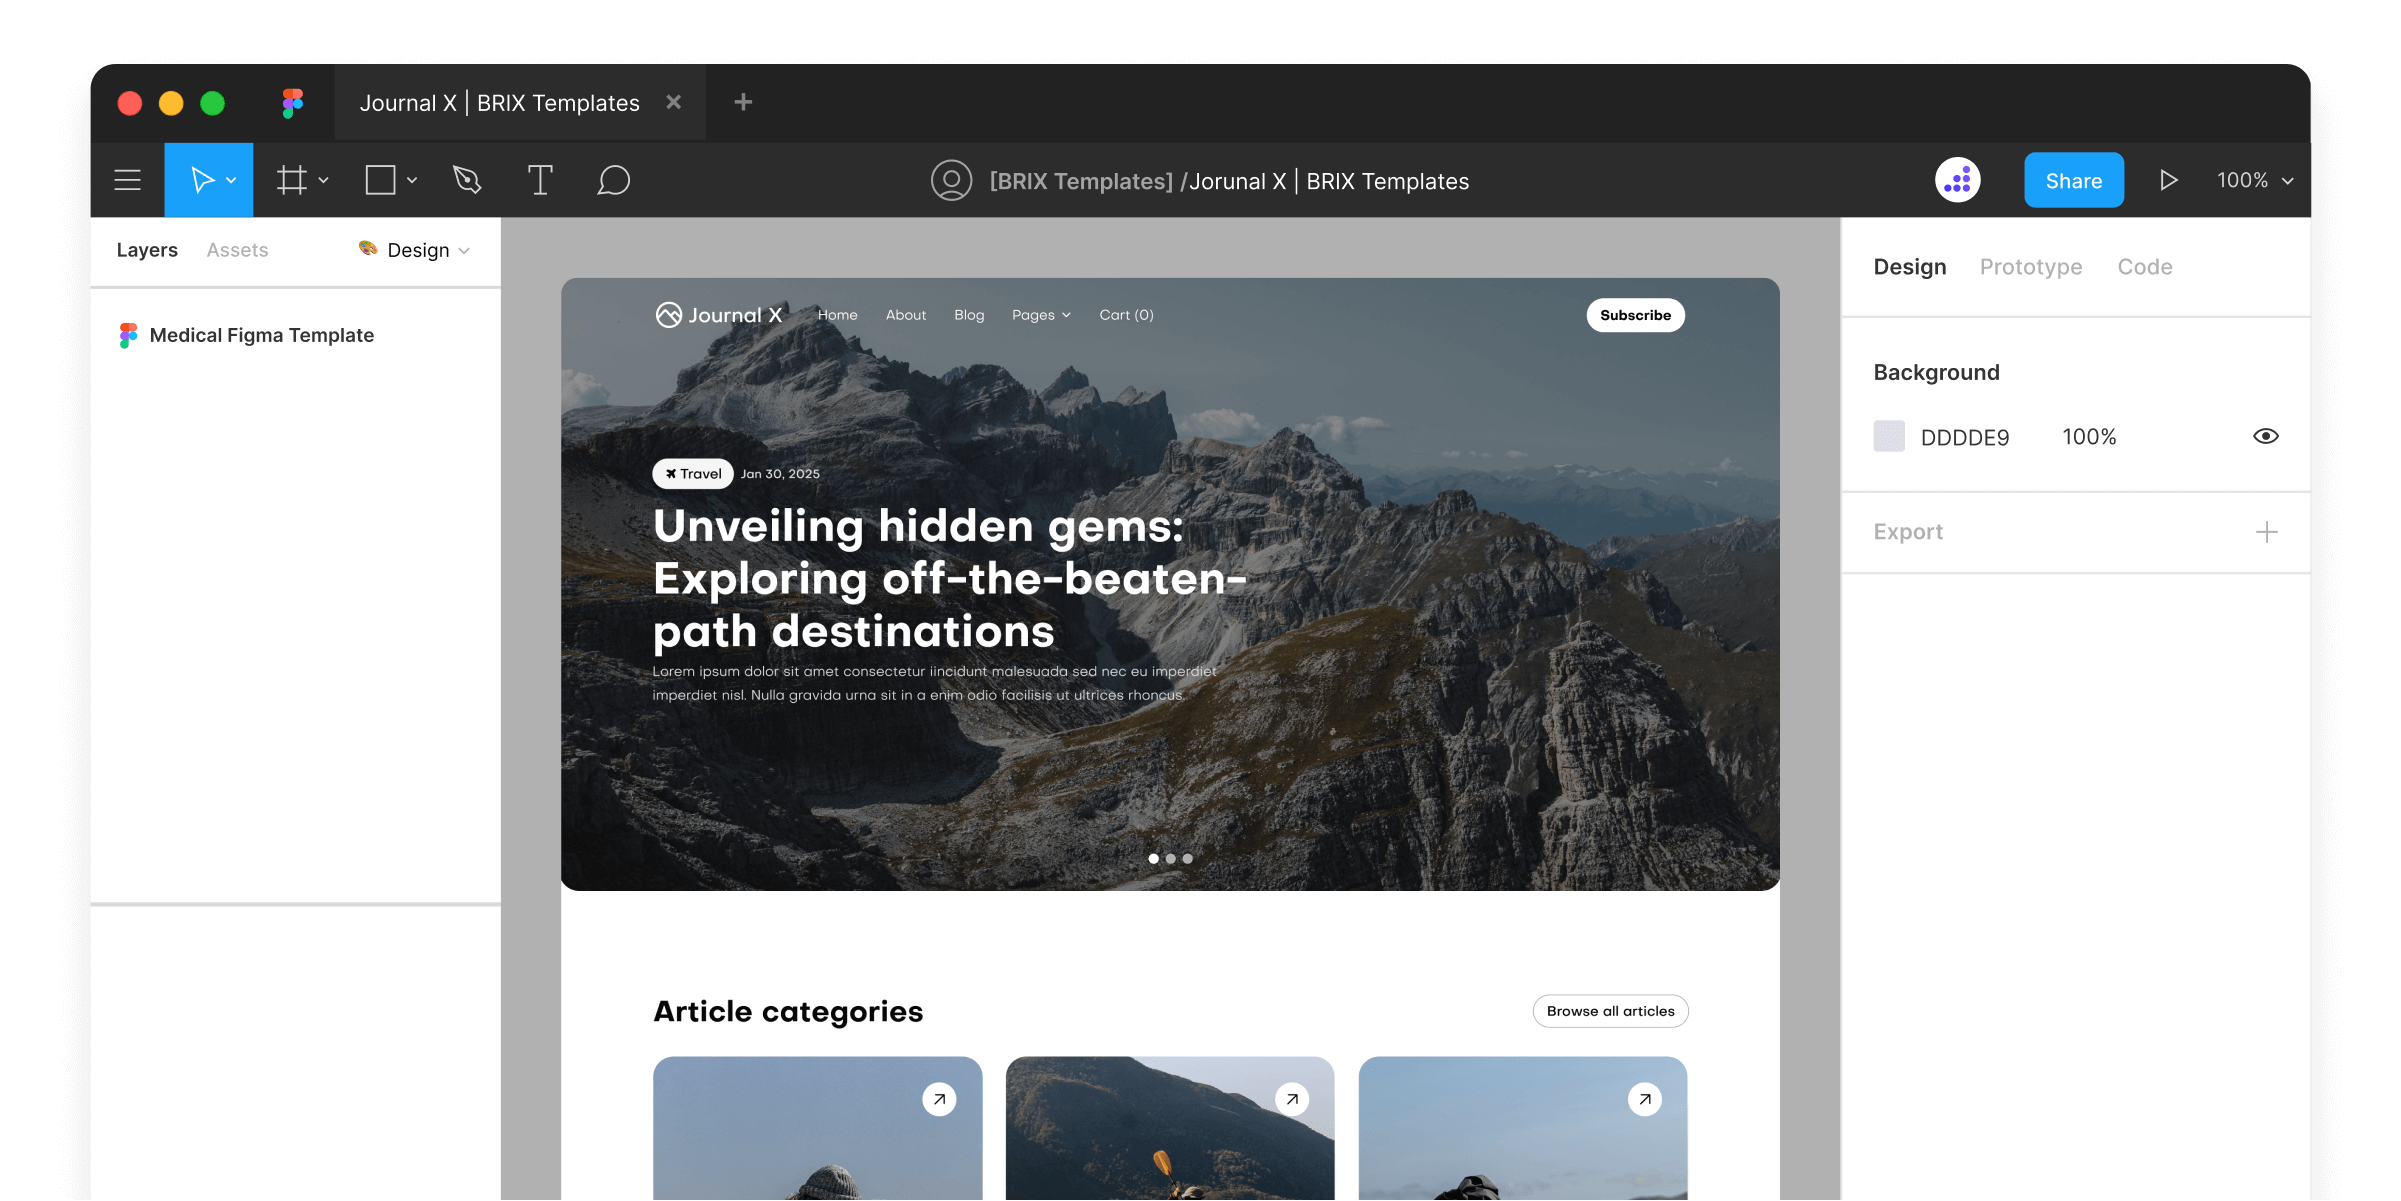
Task: Click the Share button
Action: click(x=2073, y=179)
